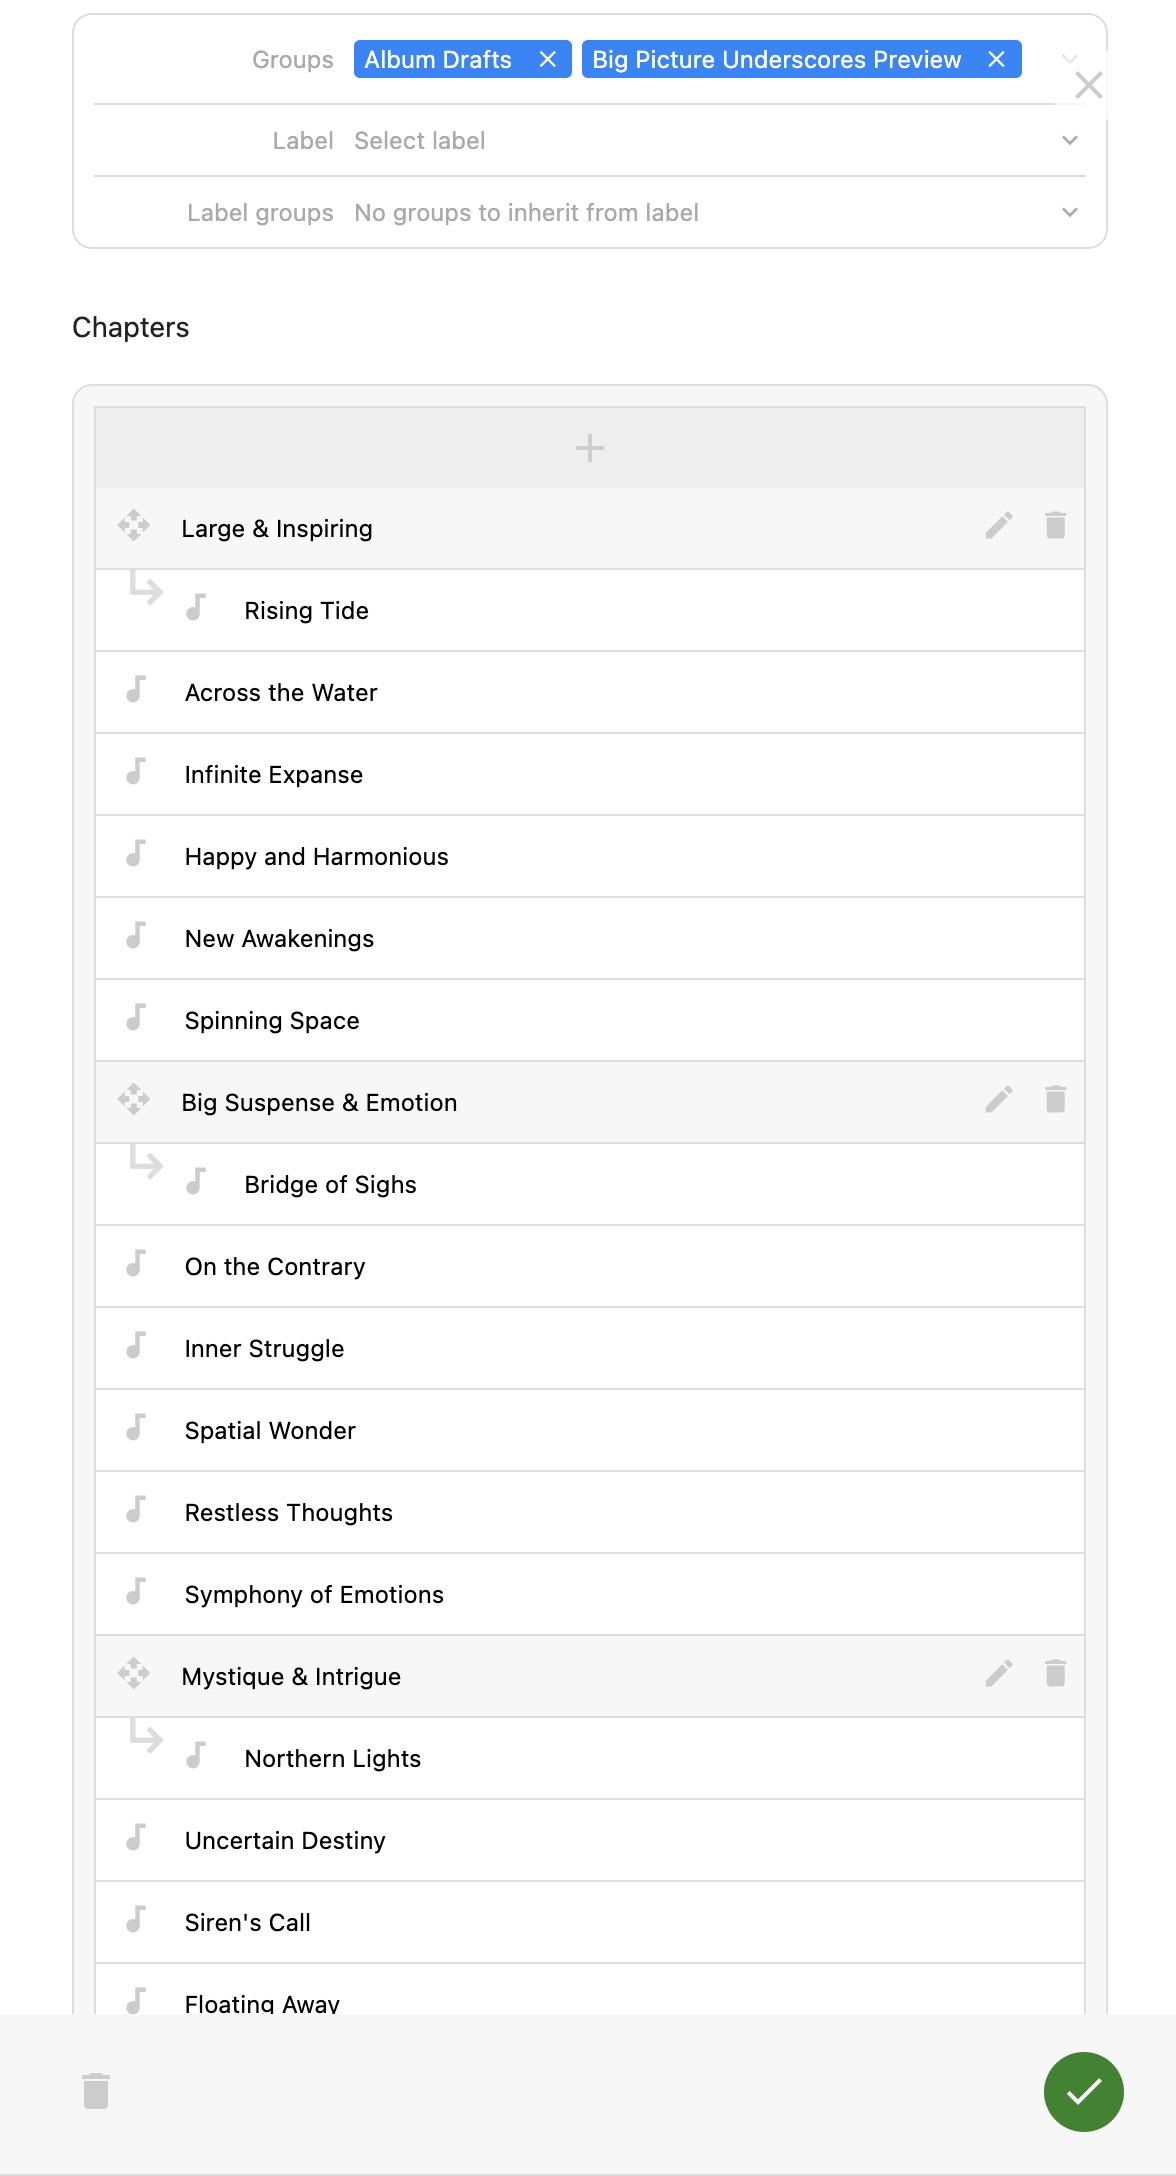This screenshot has width=1176, height=2176.
Task: Click the music note icon beside Siren's Call
Action: pyautogui.click(x=136, y=1920)
